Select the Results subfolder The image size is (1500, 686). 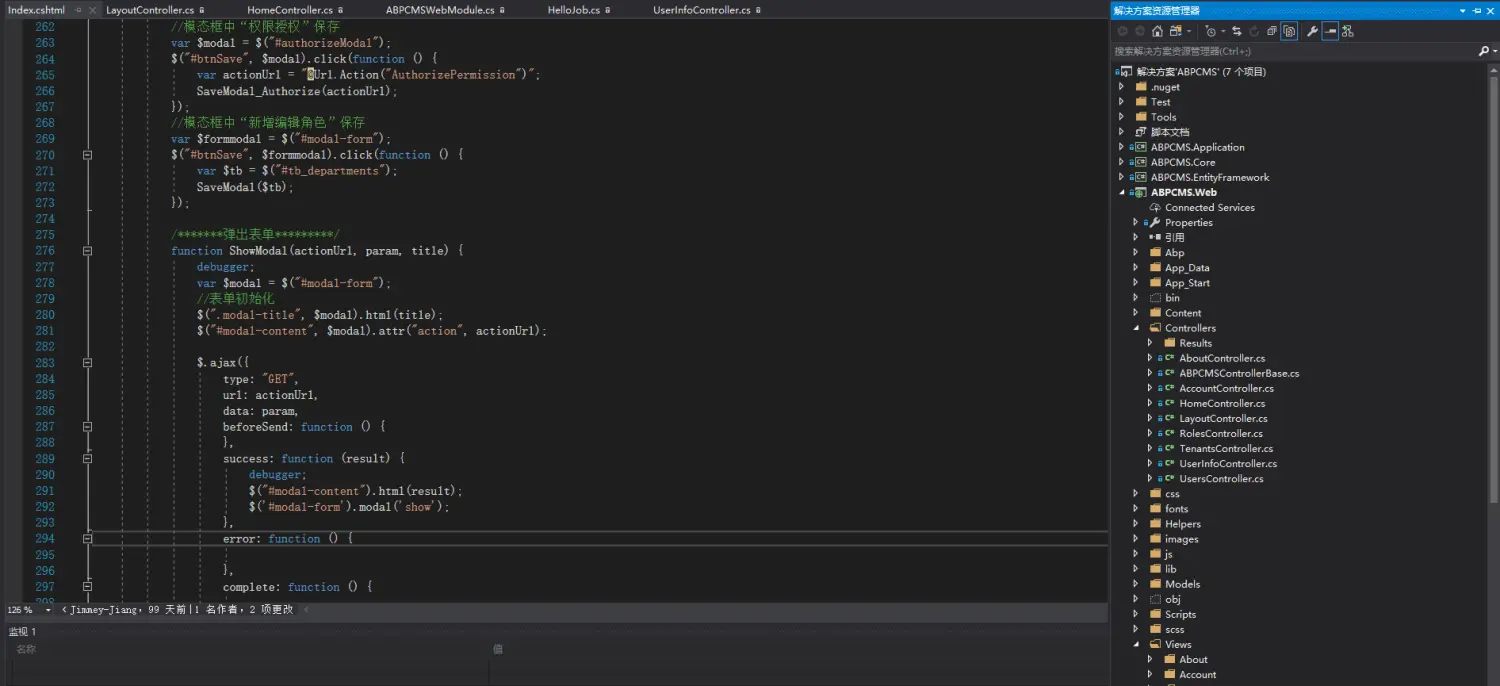[x=1195, y=343]
